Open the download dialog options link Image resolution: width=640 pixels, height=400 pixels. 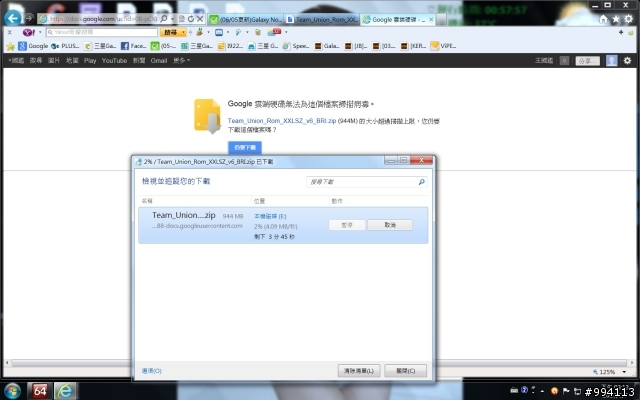pos(151,371)
